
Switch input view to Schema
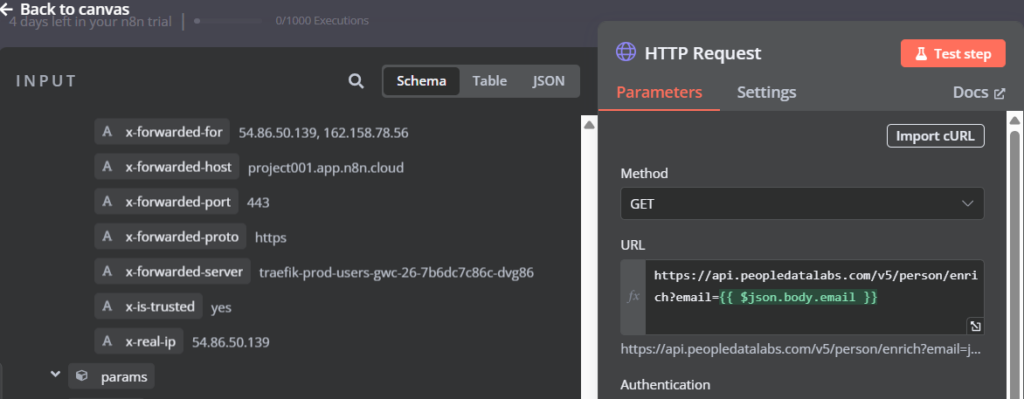[x=421, y=81]
